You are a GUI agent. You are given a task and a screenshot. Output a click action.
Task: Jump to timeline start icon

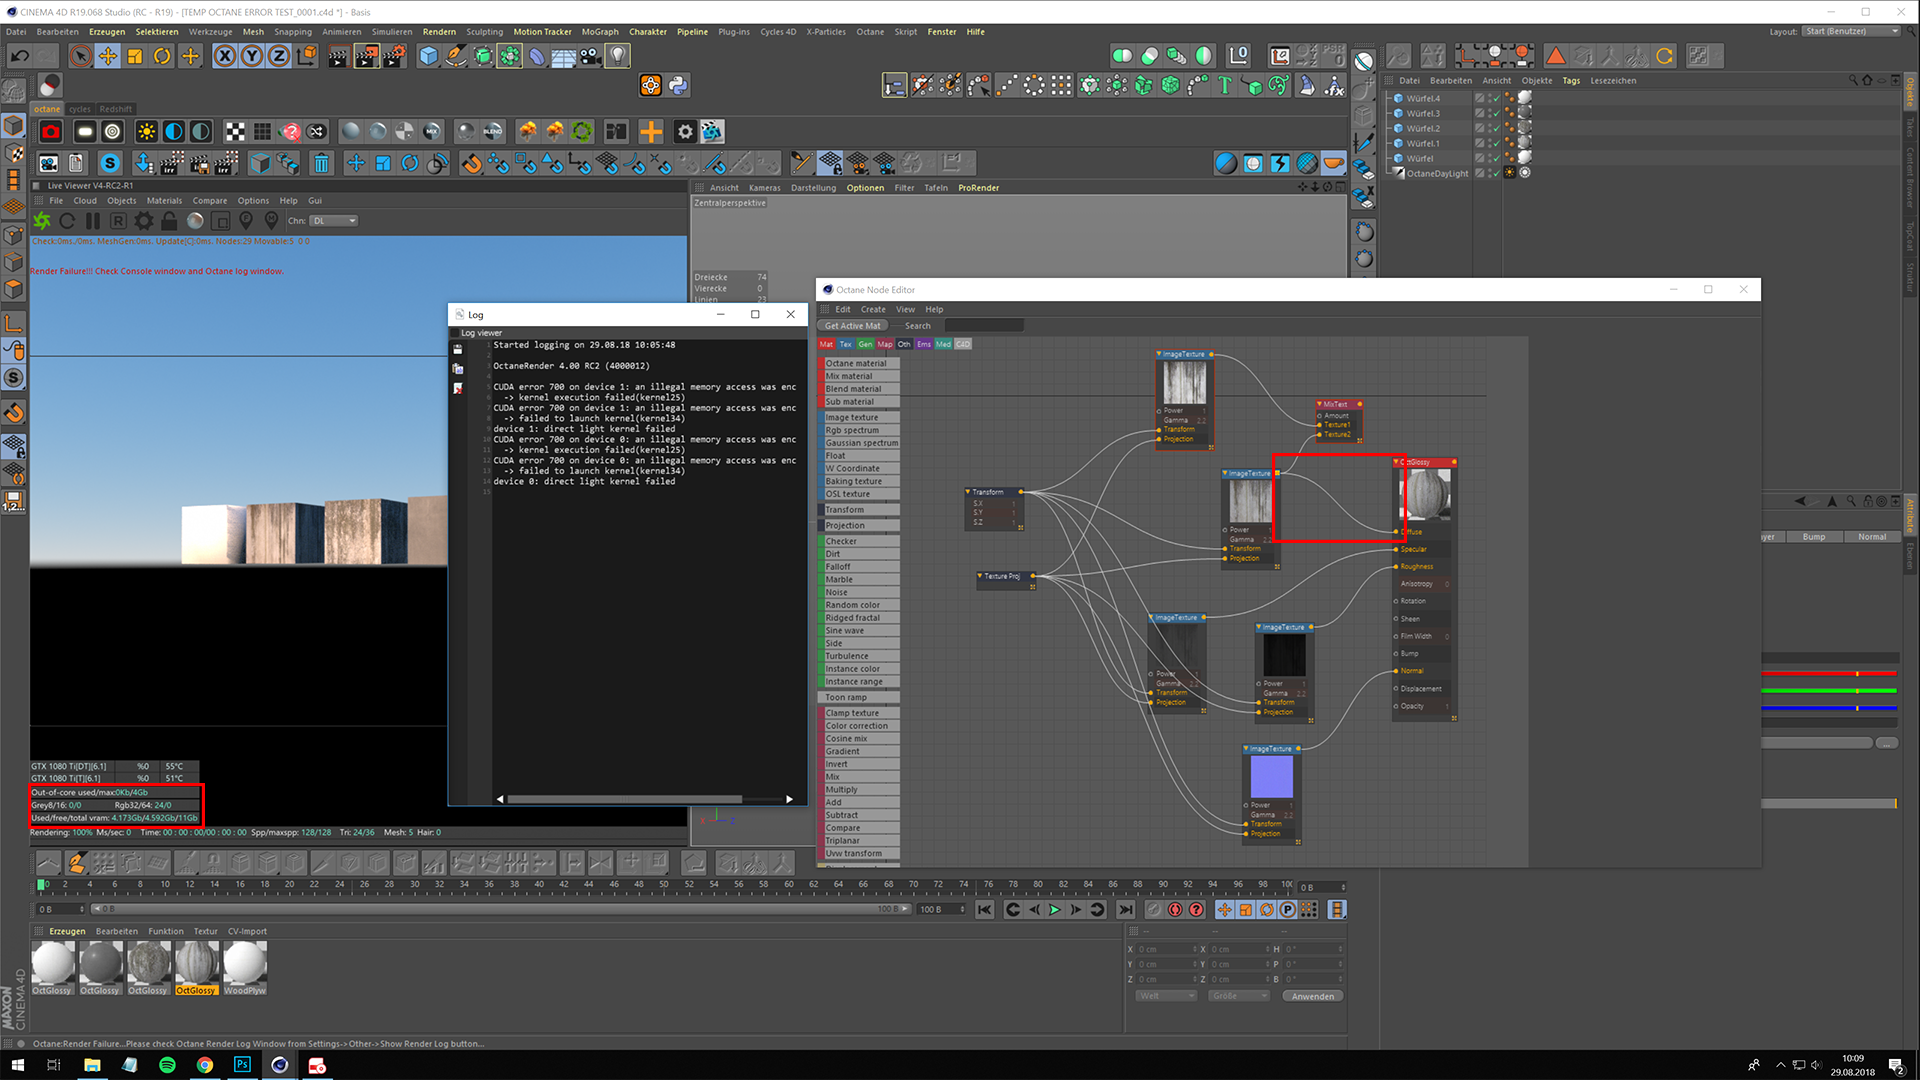[985, 910]
